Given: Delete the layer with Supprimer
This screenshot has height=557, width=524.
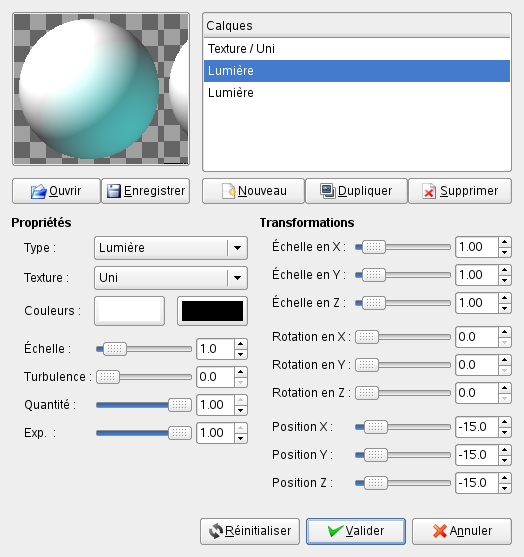Looking at the screenshot, I should coord(460,191).
